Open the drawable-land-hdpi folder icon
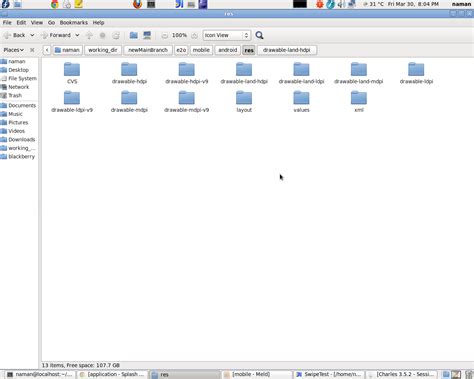474x379 pixels. (x=244, y=70)
